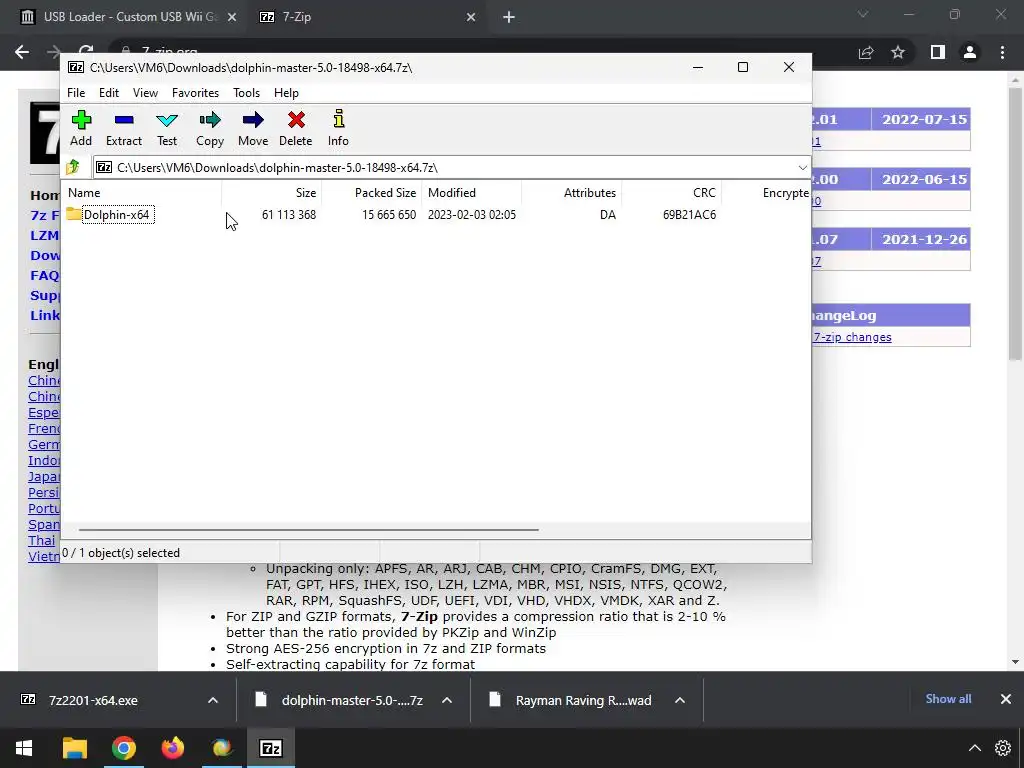Sort by the Modified column header
Image resolution: width=1024 pixels, height=768 pixels.
click(471, 193)
